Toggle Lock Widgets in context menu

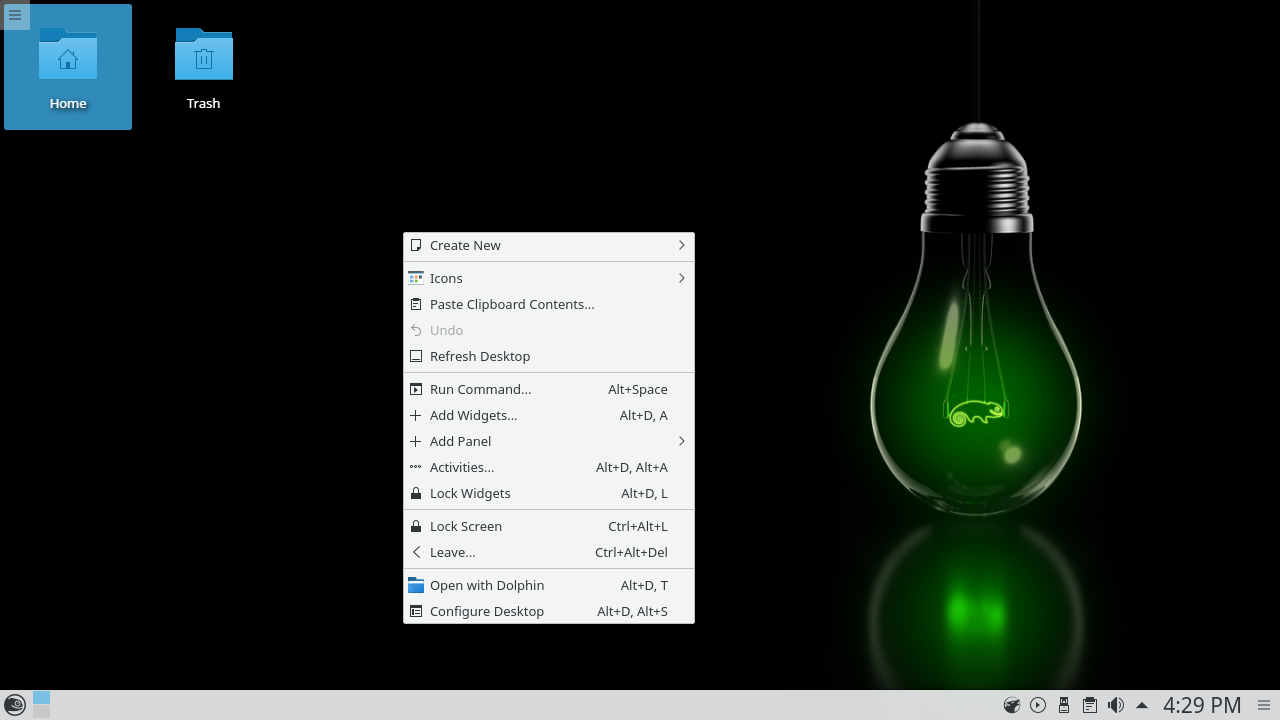coord(470,493)
